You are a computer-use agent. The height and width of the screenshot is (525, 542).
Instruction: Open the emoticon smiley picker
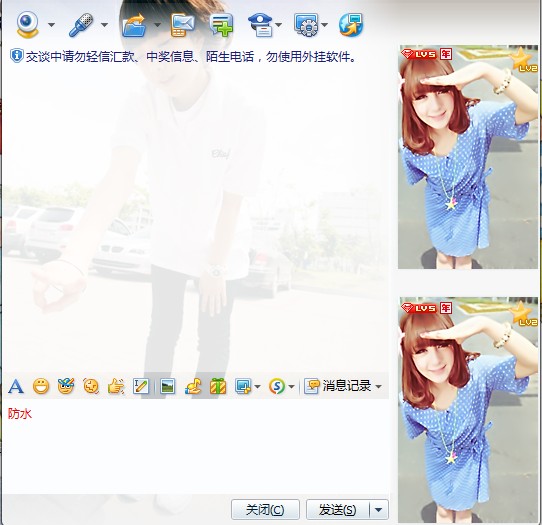[x=41, y=386]
